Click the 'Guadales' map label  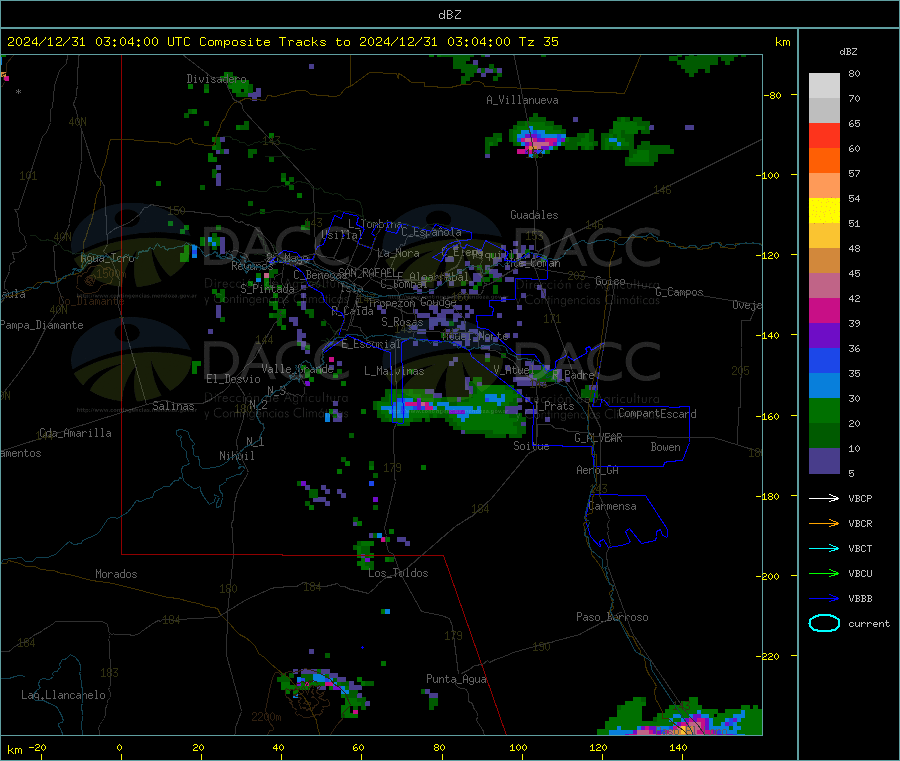point(534,215)
